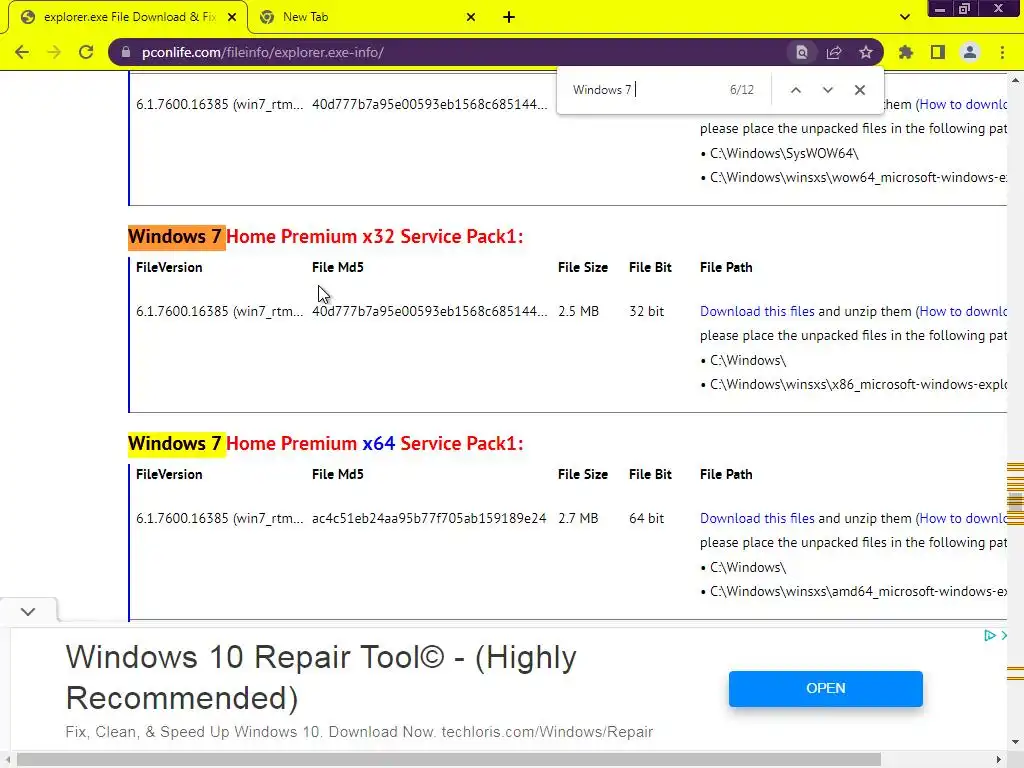Click the Windows 7 Home Premium x32 heading
The width and height of the screenshot is (1024, 768).
click(x=326, y=236)
